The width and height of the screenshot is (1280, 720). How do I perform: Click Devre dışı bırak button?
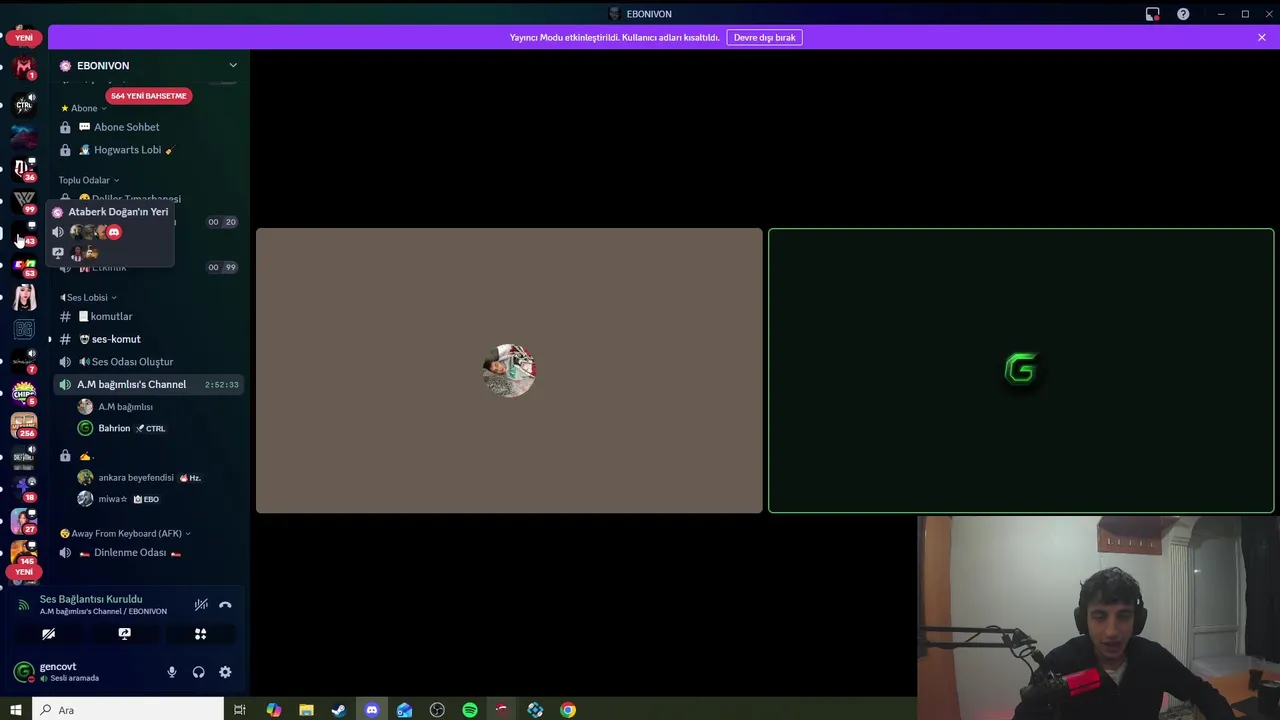(x=764, y=38)
